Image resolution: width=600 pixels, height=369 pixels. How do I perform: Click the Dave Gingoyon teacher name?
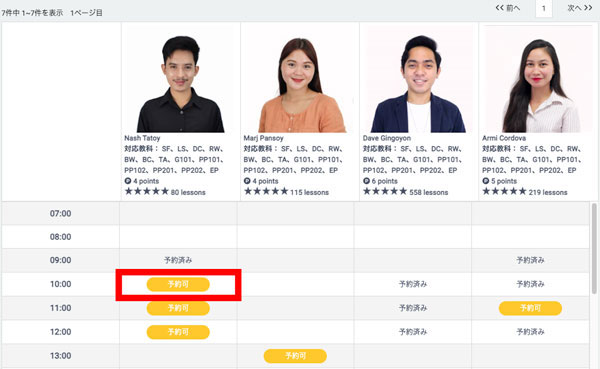(x=387, y=138)
